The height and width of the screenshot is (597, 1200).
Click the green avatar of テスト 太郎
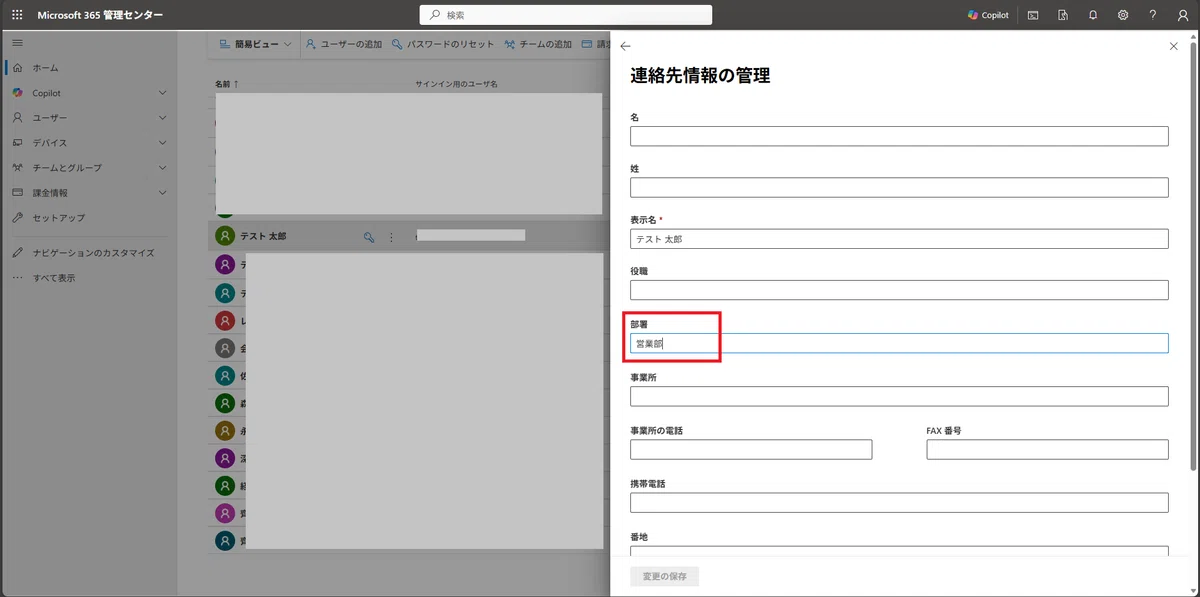click(225, 237)
